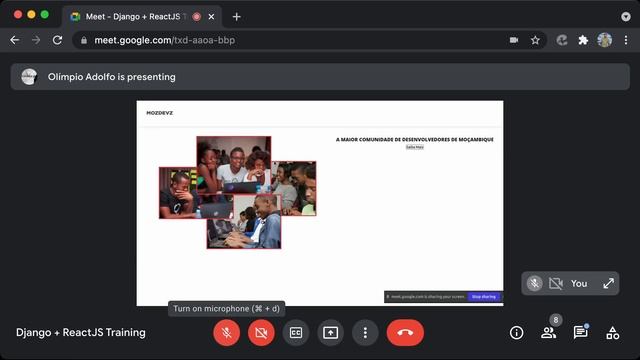Click 'Olímpio Adolfo is presenting' banner text
Screen dimensions: 640x360
[x=111, y=77]
